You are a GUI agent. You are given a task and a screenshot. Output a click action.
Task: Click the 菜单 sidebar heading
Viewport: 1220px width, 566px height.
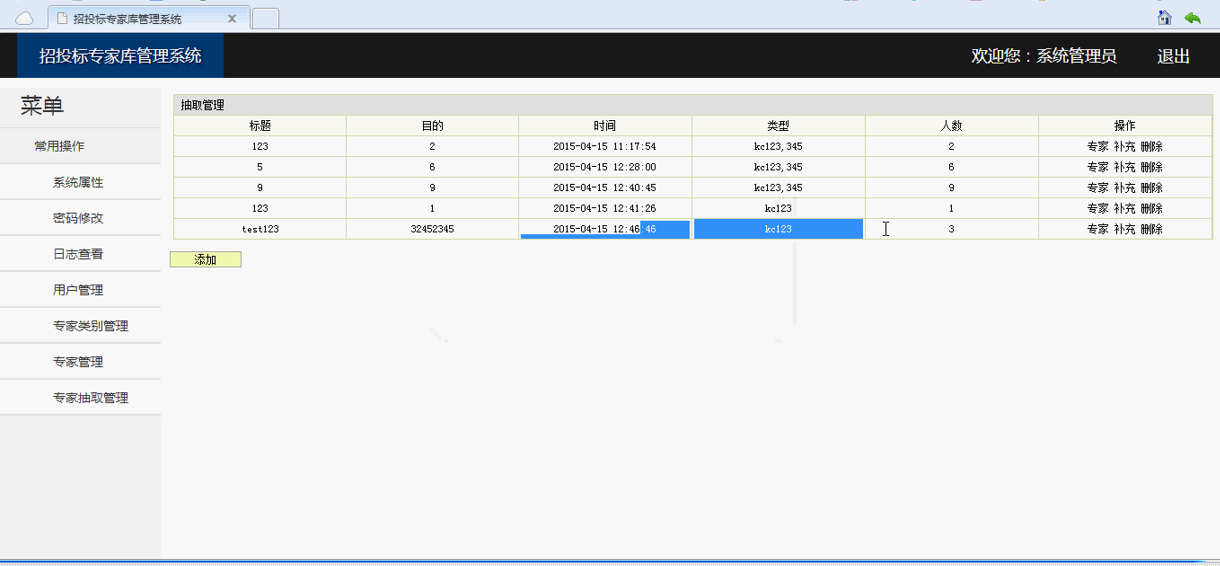42,106
